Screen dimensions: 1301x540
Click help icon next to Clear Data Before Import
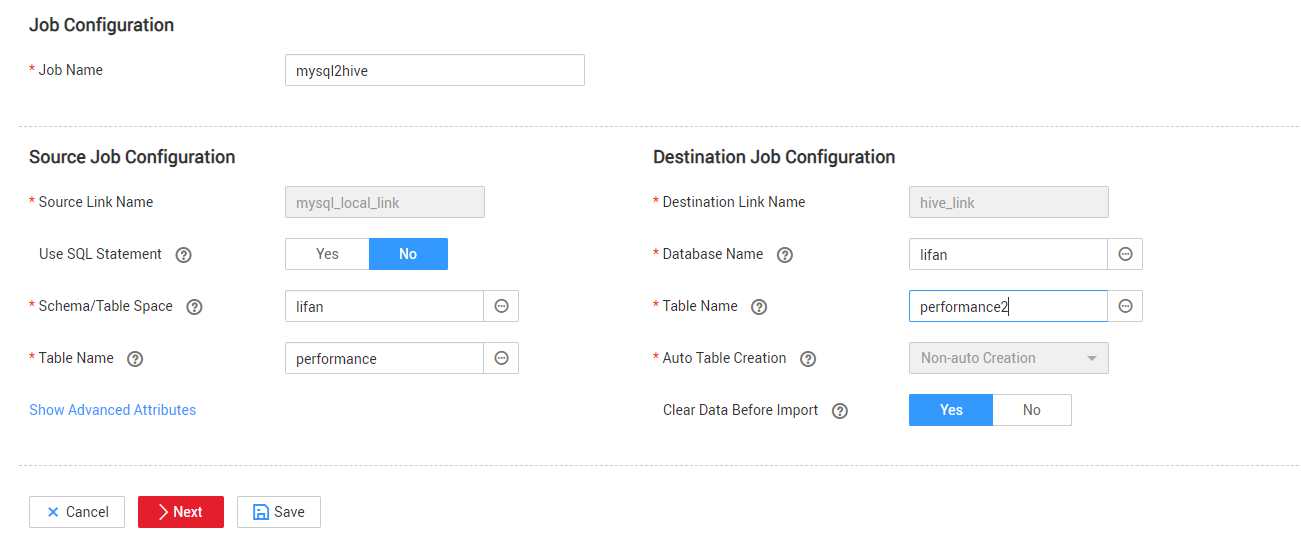[840, 411]
